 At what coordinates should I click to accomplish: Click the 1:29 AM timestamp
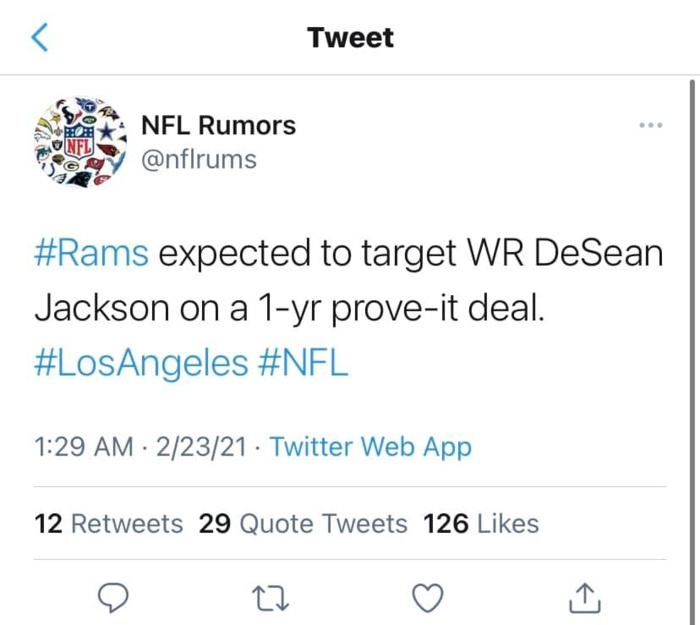click(84, 447)
